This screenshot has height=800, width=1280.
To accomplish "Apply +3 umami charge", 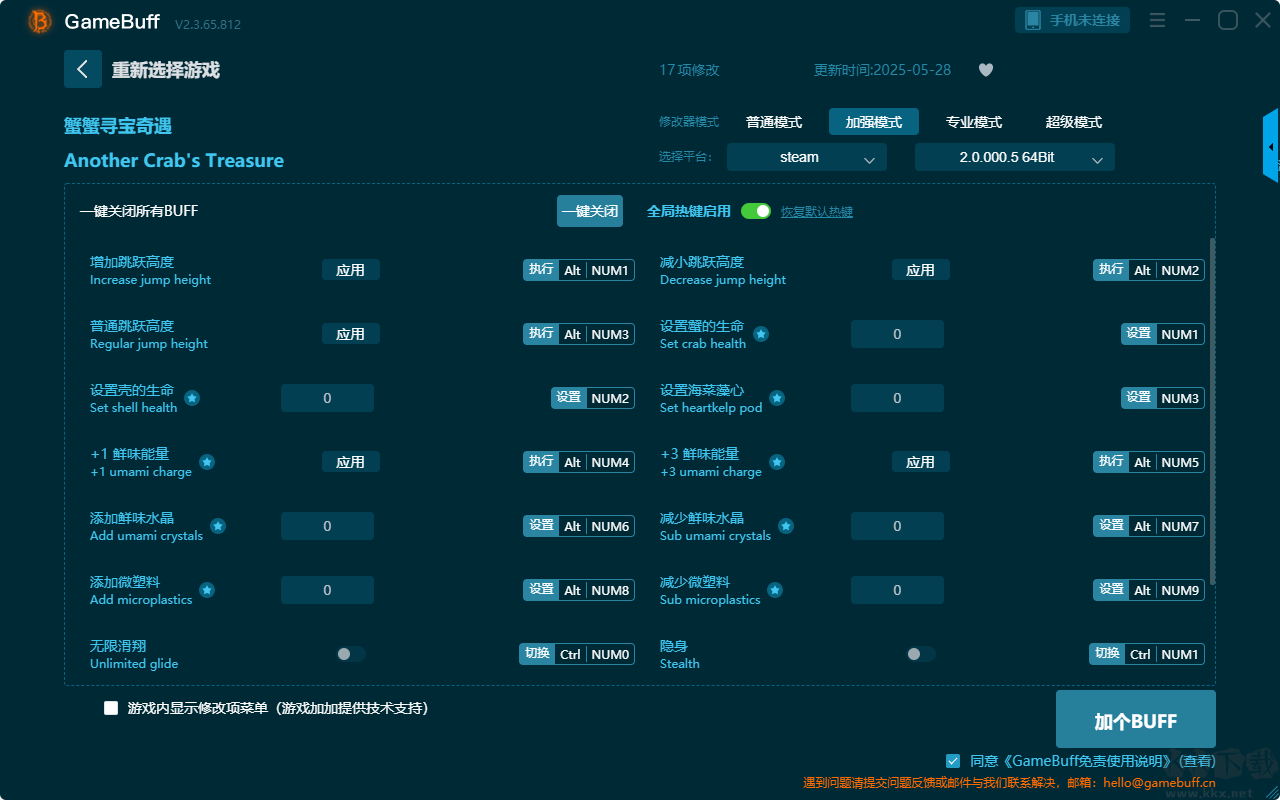I will 921,462.
